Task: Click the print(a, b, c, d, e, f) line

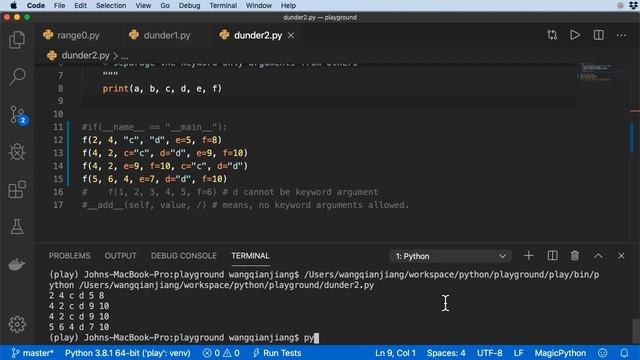Action: (162, 88)
